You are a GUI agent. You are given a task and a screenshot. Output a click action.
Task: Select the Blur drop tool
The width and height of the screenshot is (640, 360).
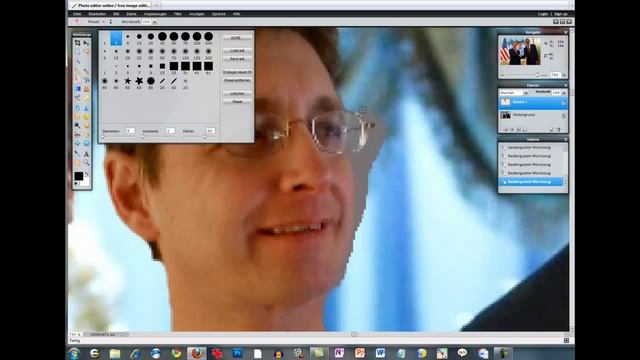78,108
